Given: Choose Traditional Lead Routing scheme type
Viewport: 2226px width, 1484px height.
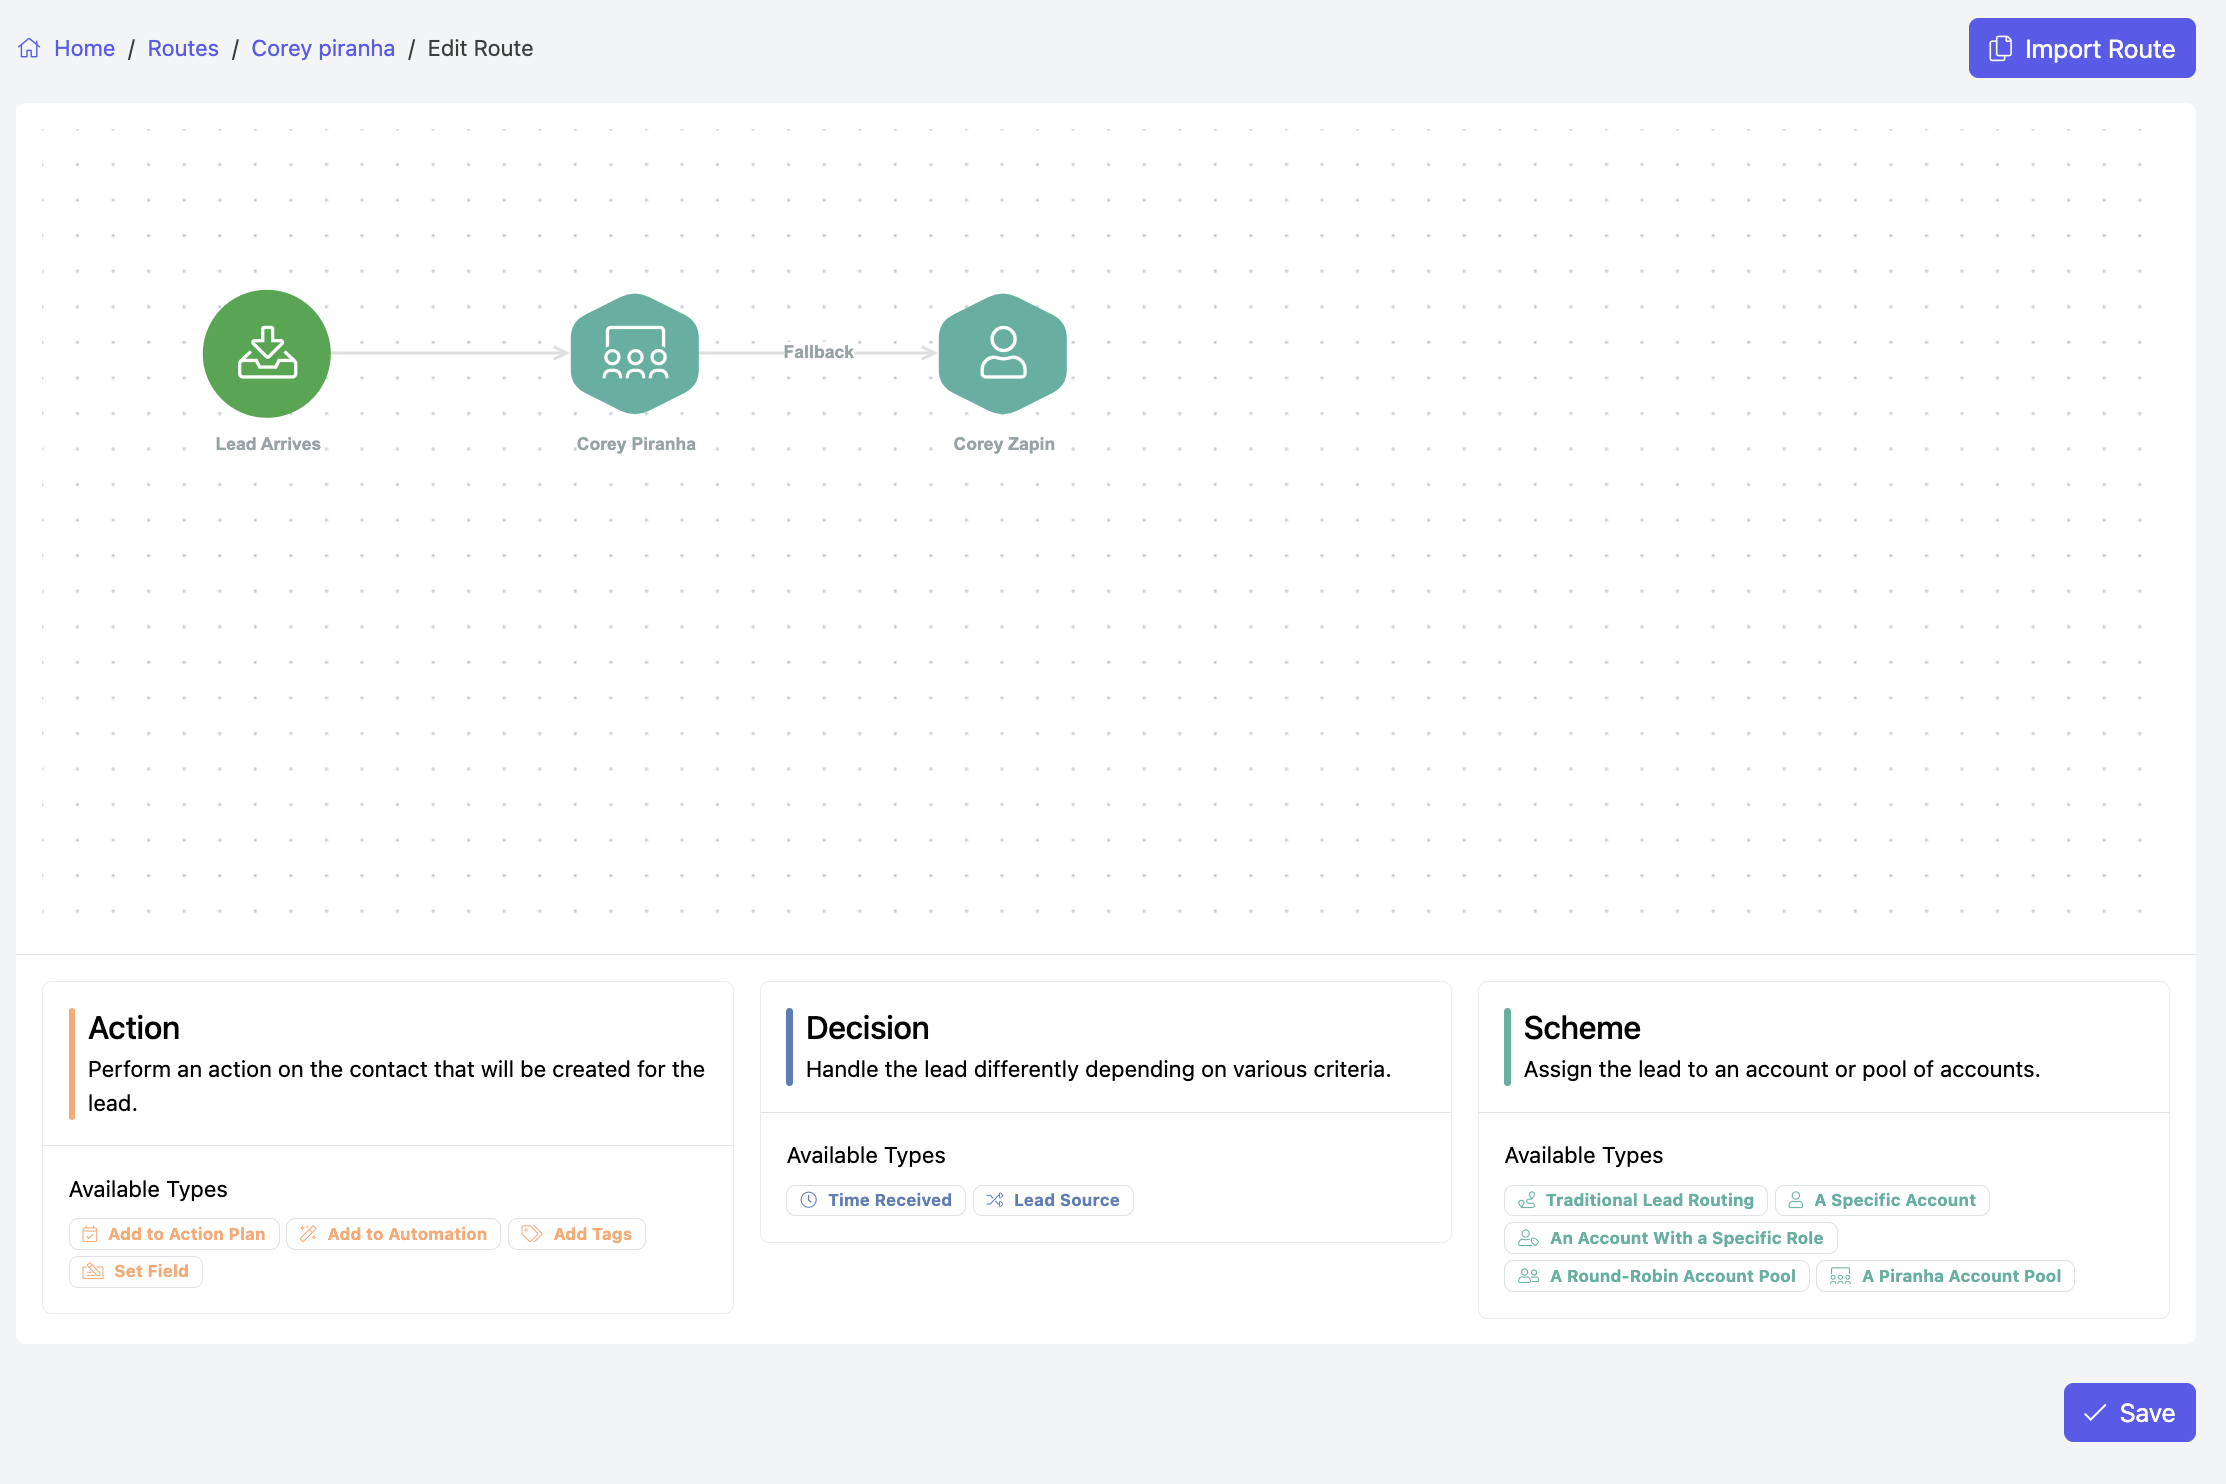Looking at the screenshot, I should (x=1636, y=1200).
